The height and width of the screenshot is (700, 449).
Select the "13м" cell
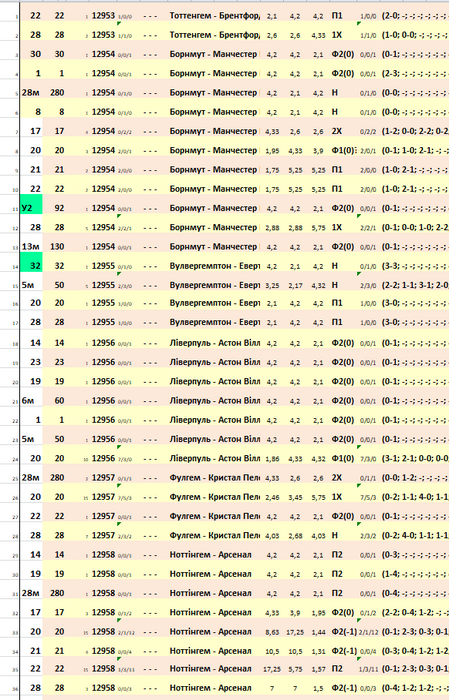(31, 246)
